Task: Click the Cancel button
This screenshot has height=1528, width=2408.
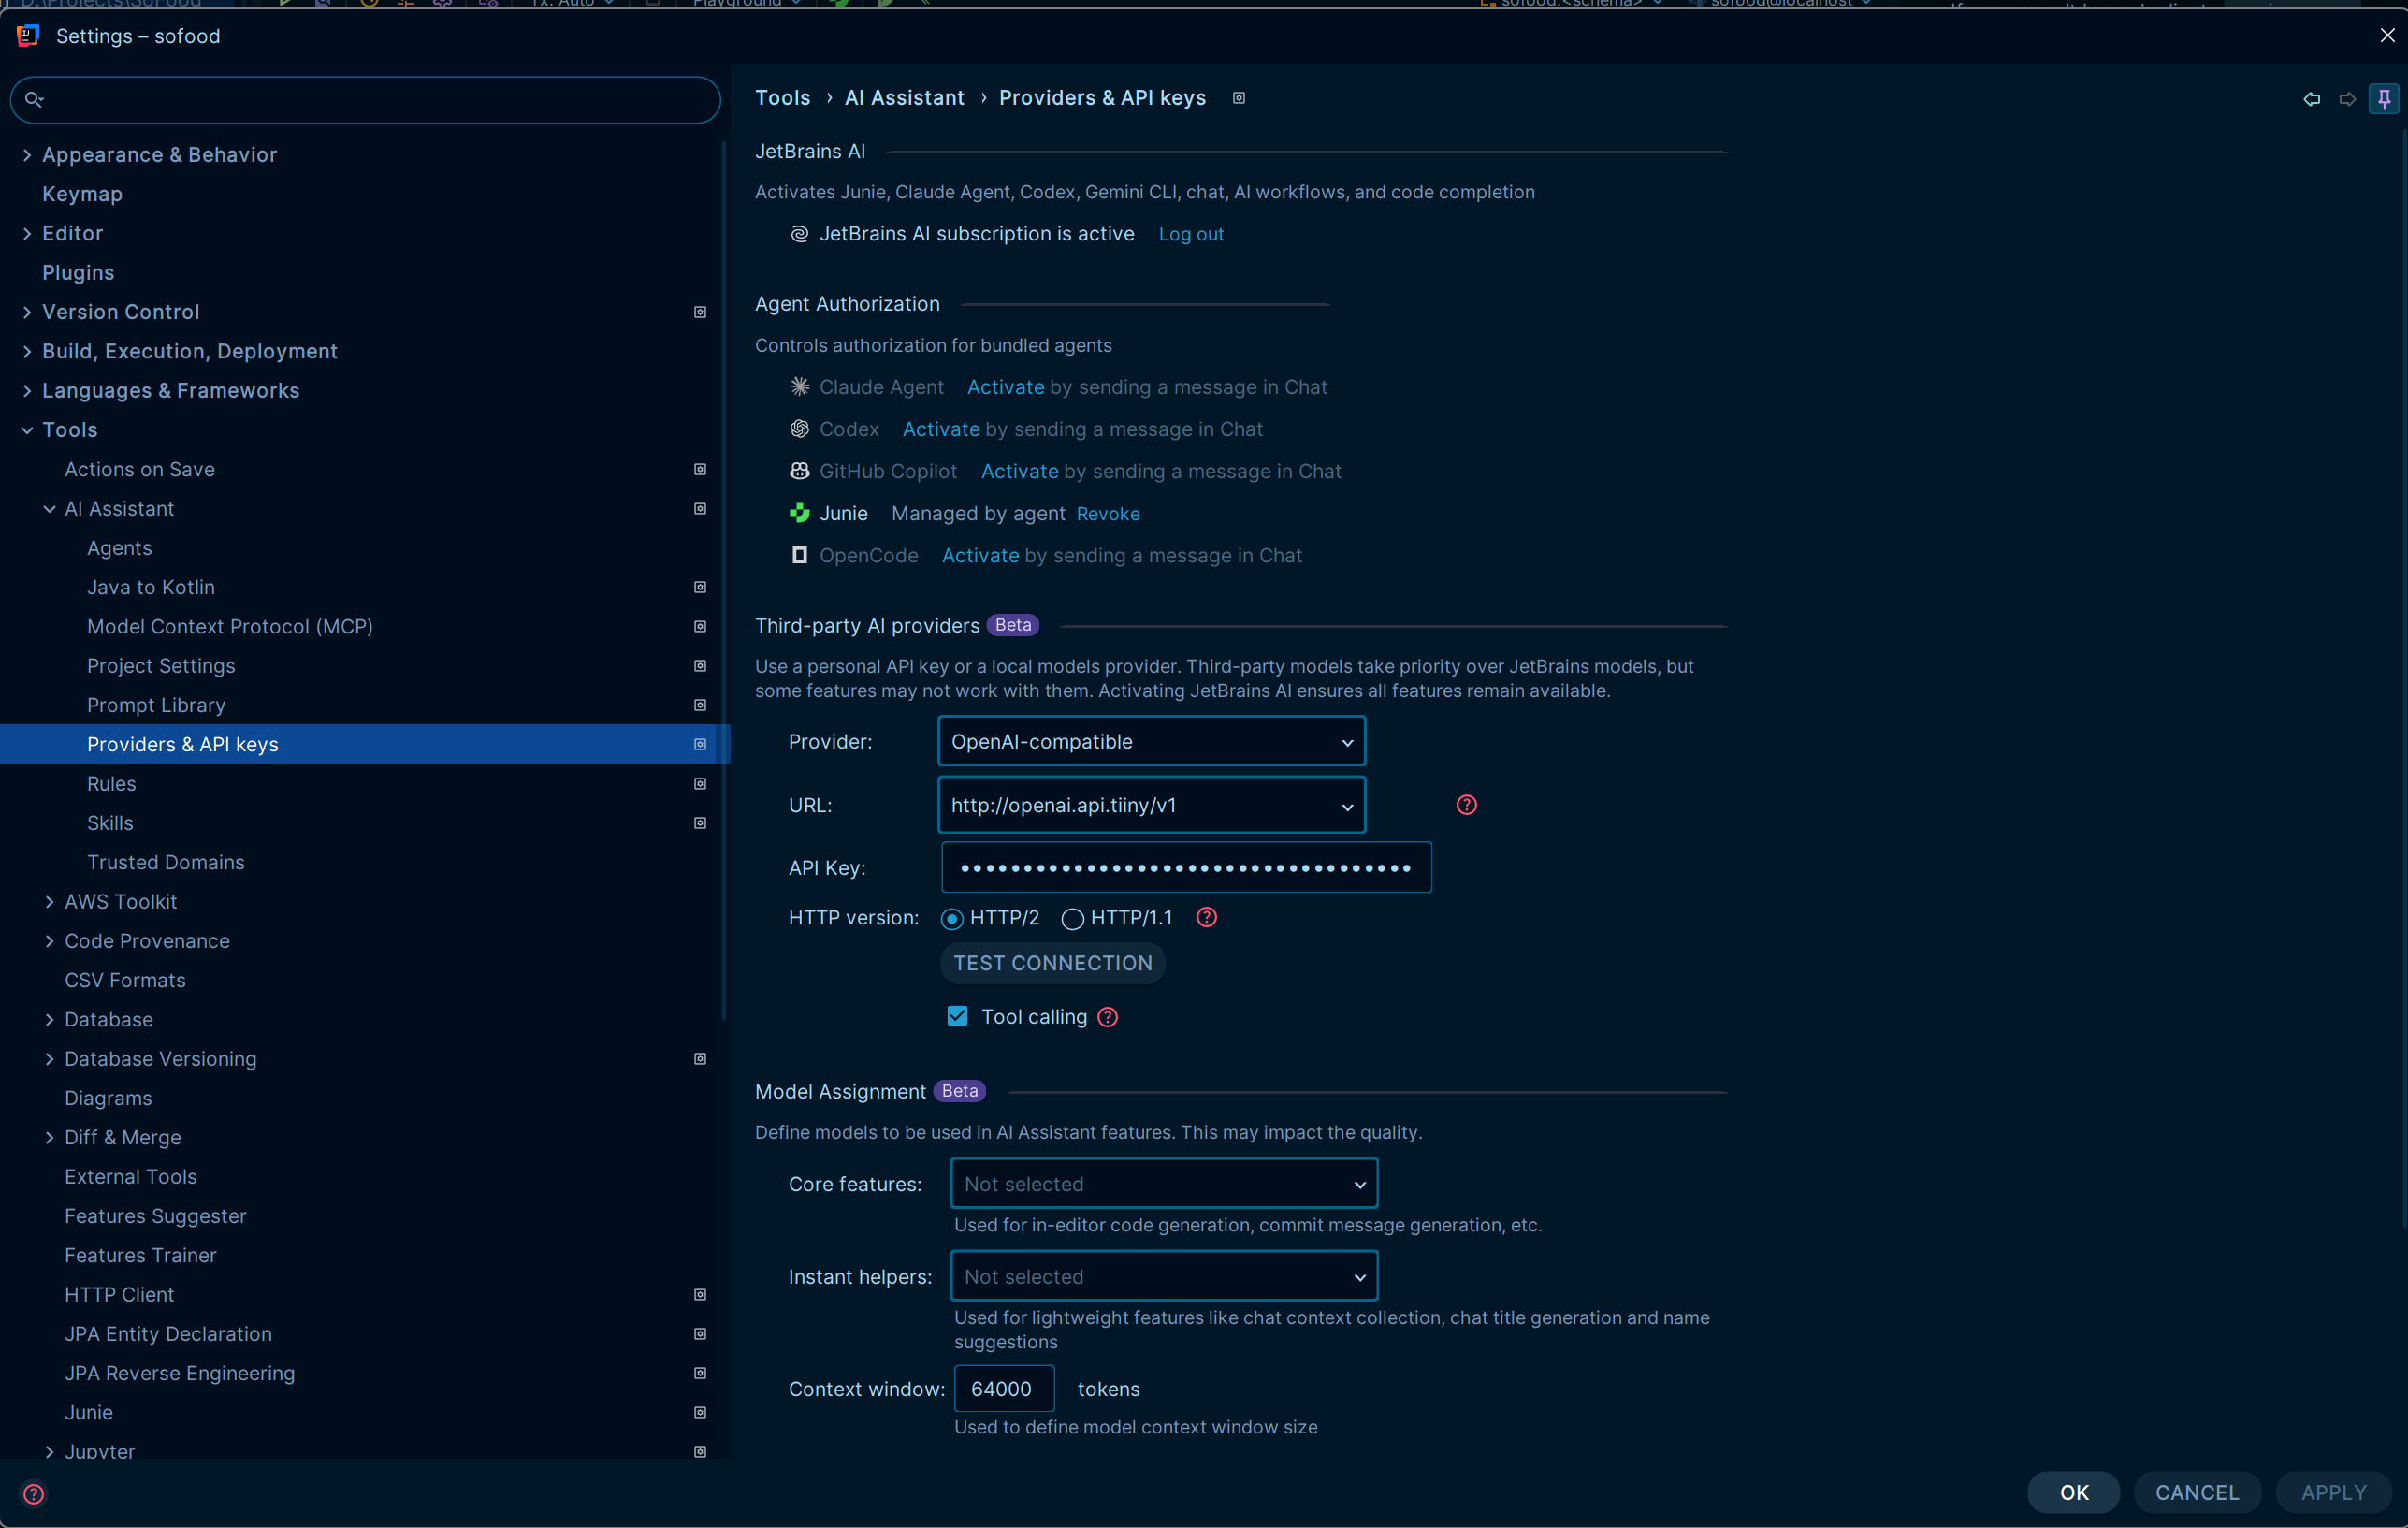Action: tap(2196, 1492)
